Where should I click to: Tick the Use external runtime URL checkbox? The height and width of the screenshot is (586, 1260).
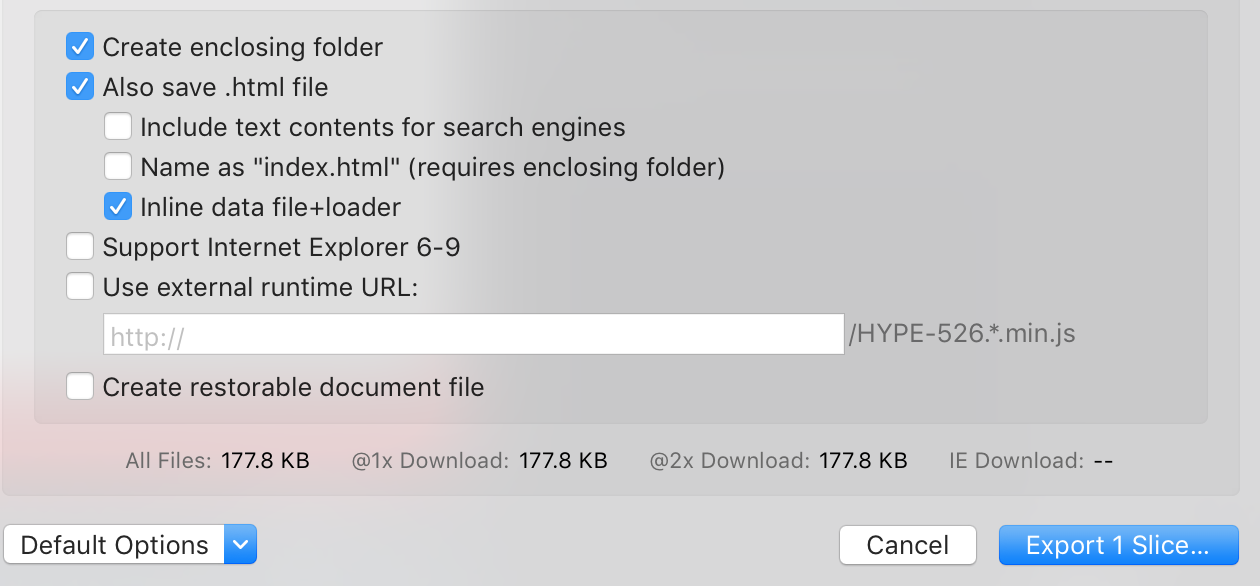pos(80,287)
